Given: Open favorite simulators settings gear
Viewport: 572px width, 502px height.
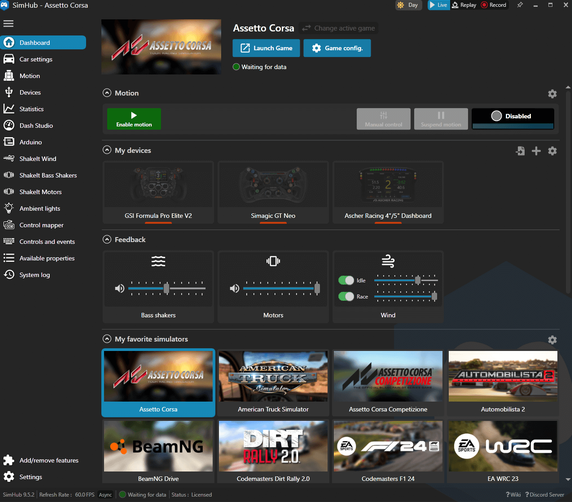Looking at the screenshot, I should tap(552, 340).
